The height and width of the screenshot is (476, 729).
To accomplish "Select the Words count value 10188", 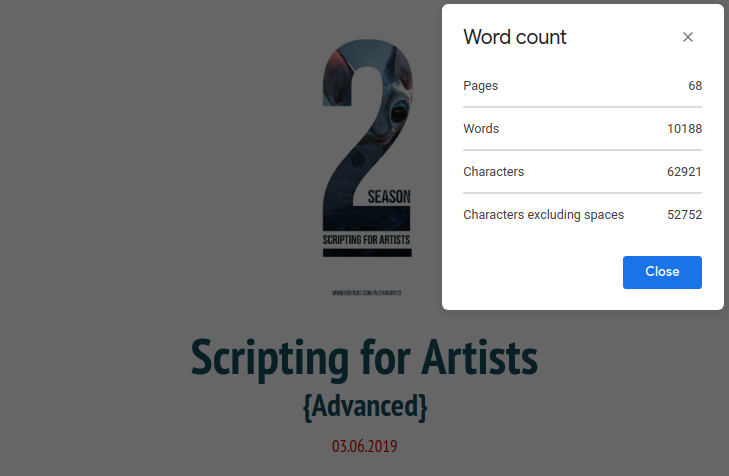I will (x=684, y=129).
